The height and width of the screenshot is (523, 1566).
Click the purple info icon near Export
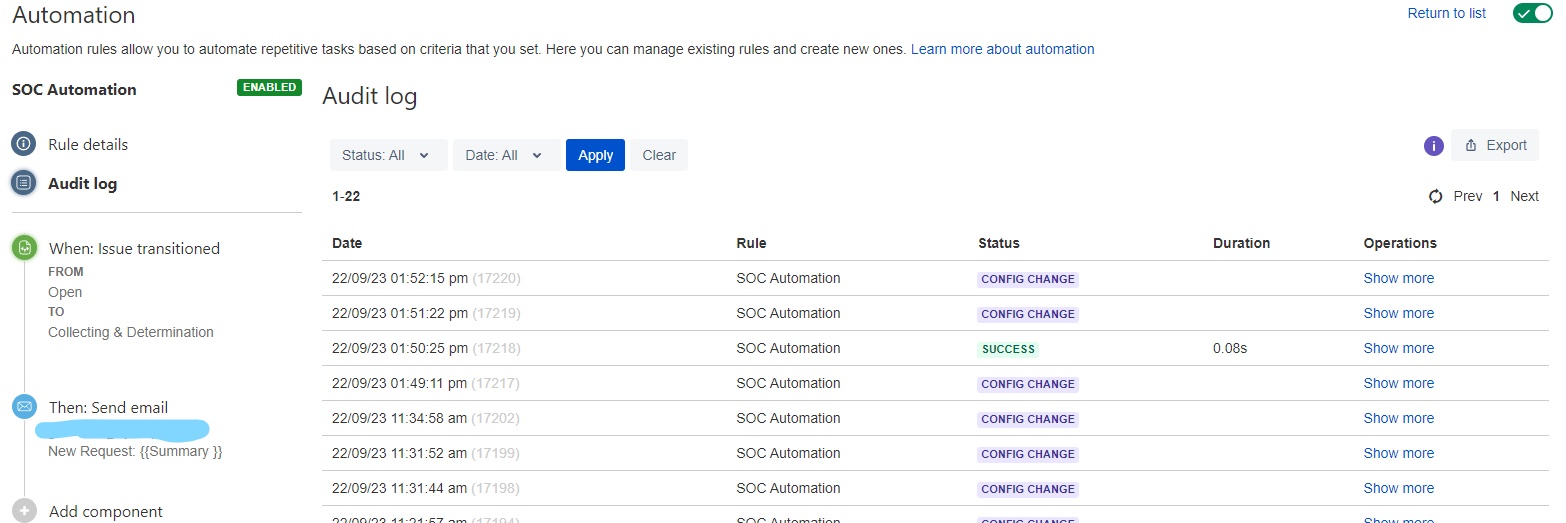(1433, 146)
